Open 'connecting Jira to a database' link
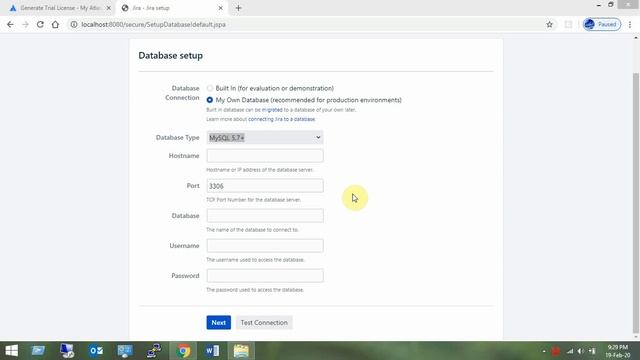 tap(282, 119)
